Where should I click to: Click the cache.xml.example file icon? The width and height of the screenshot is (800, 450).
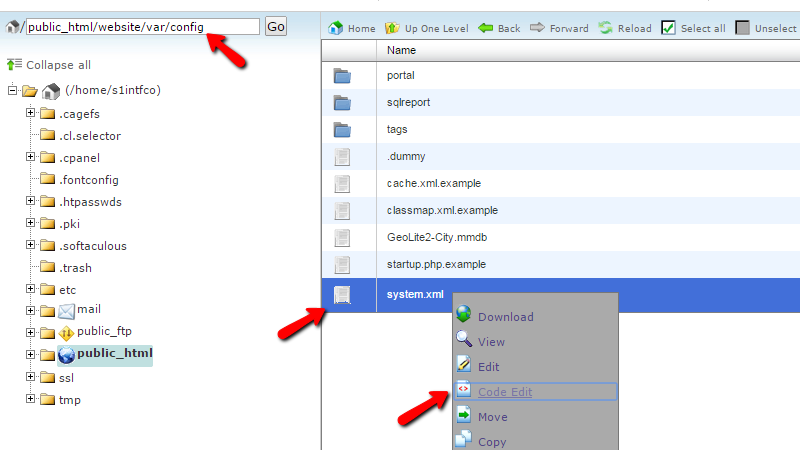coord(342,184)
